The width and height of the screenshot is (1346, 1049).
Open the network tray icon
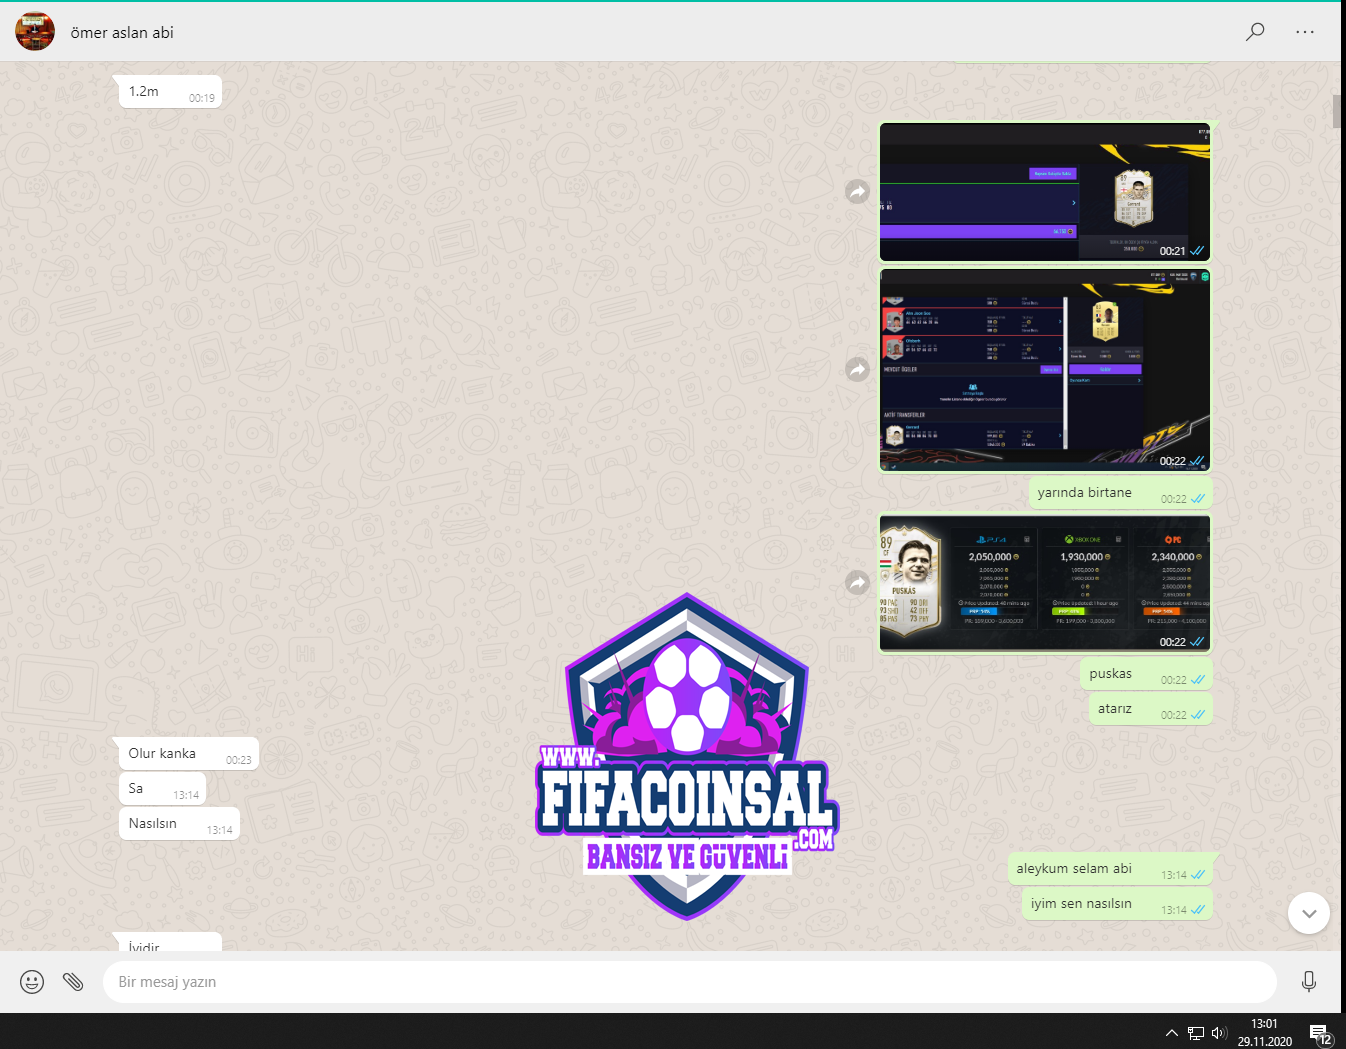tap(1196, 1033)
